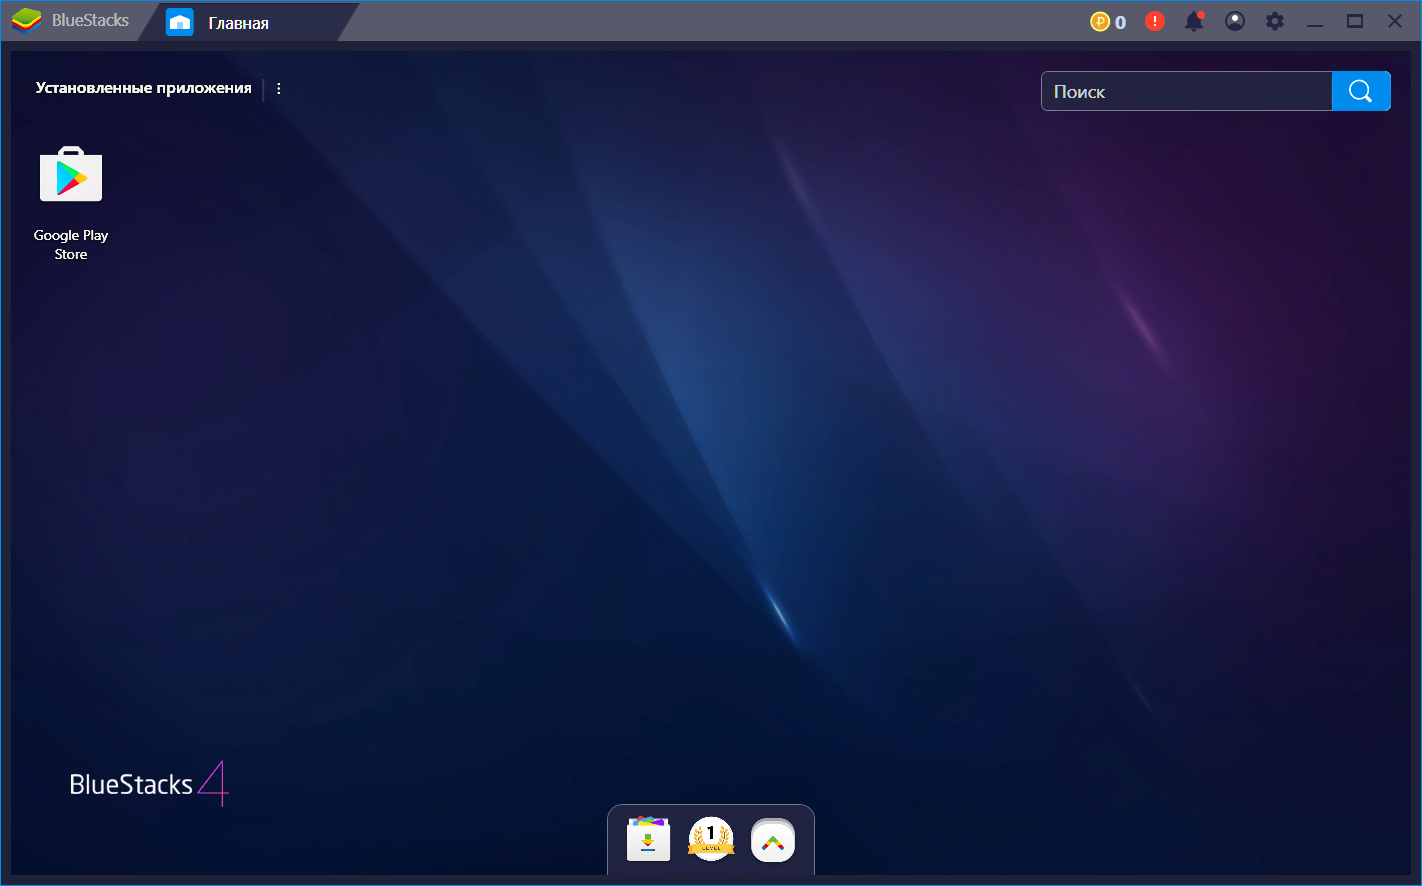The image size is (1422, 886).
Task: Open the three-dot menu beside Установленные приложения
Action: pos(279,88)
